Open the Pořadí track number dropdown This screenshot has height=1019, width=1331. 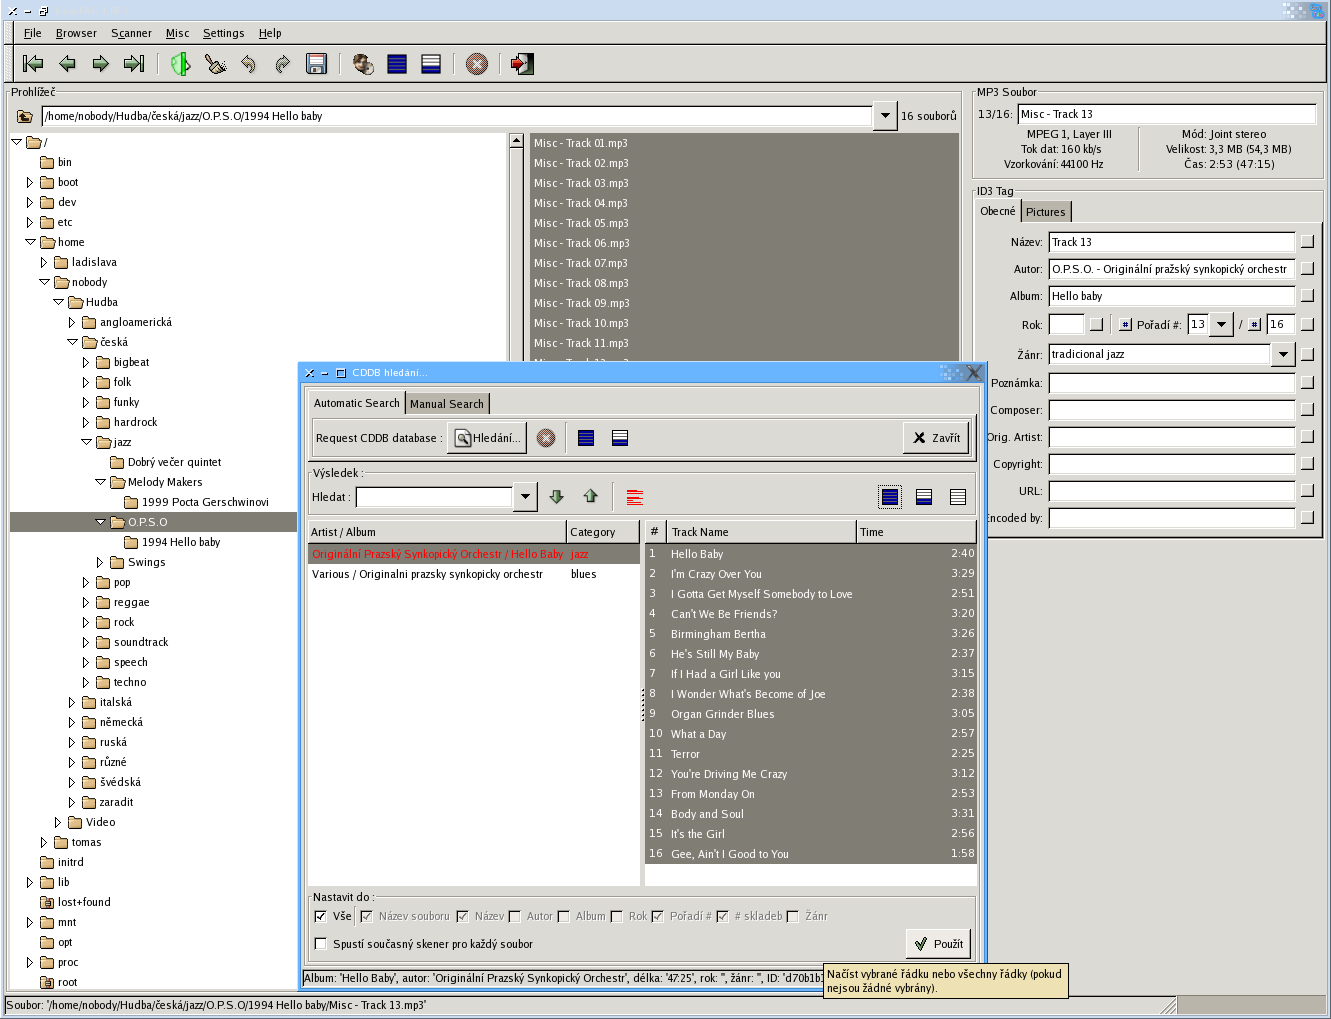1222,324
